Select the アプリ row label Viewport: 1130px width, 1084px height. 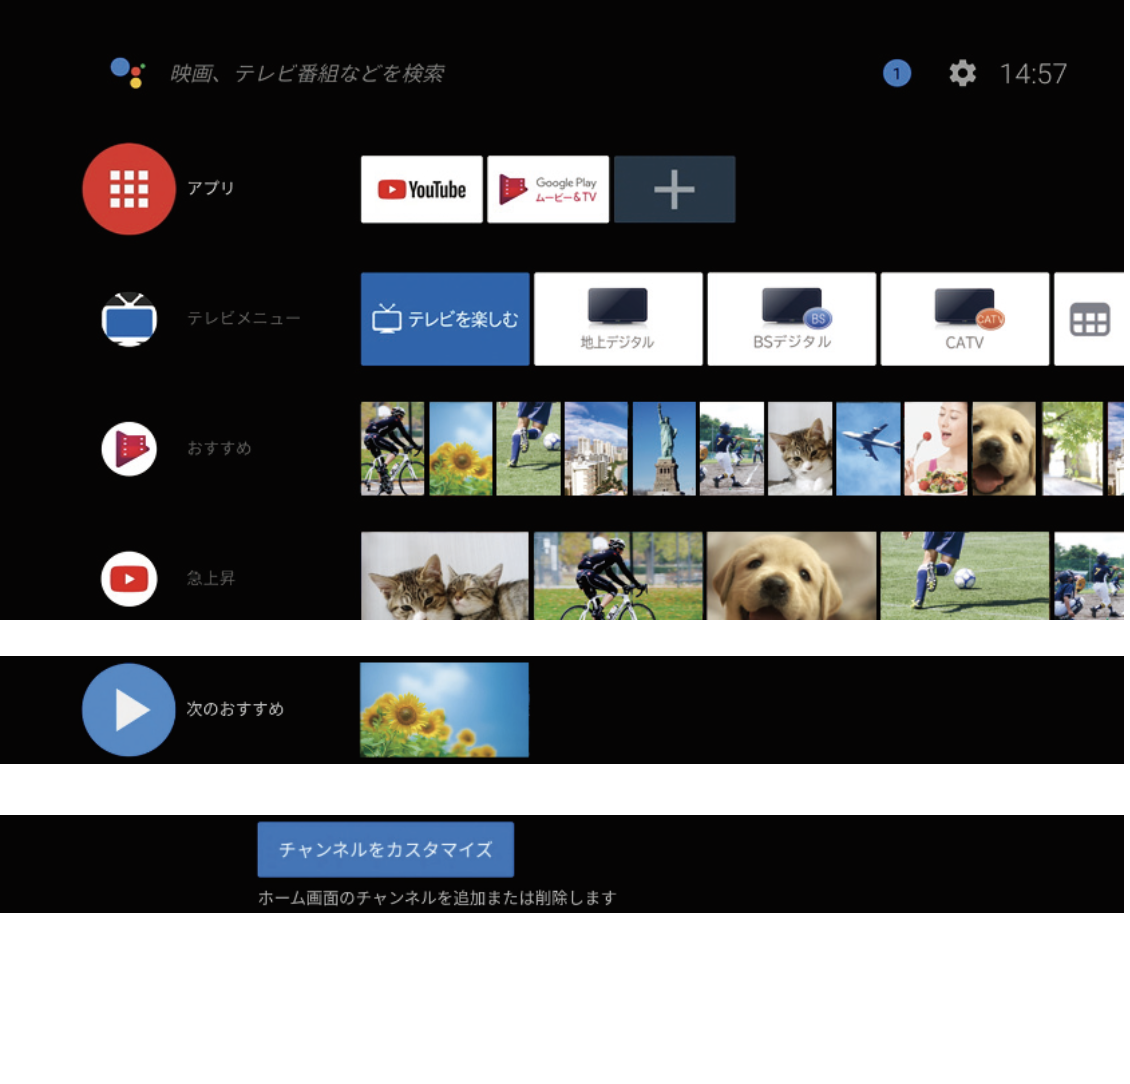210,188
